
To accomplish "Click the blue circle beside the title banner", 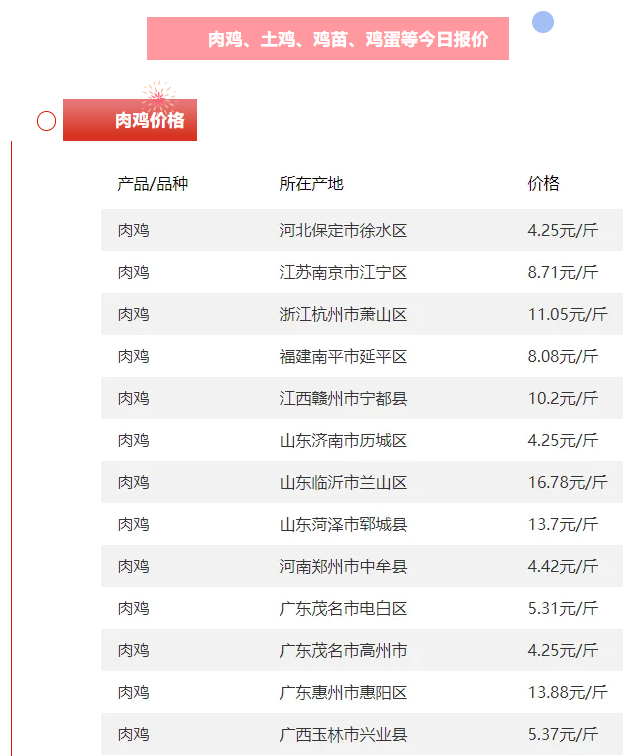I will [543, 22].
